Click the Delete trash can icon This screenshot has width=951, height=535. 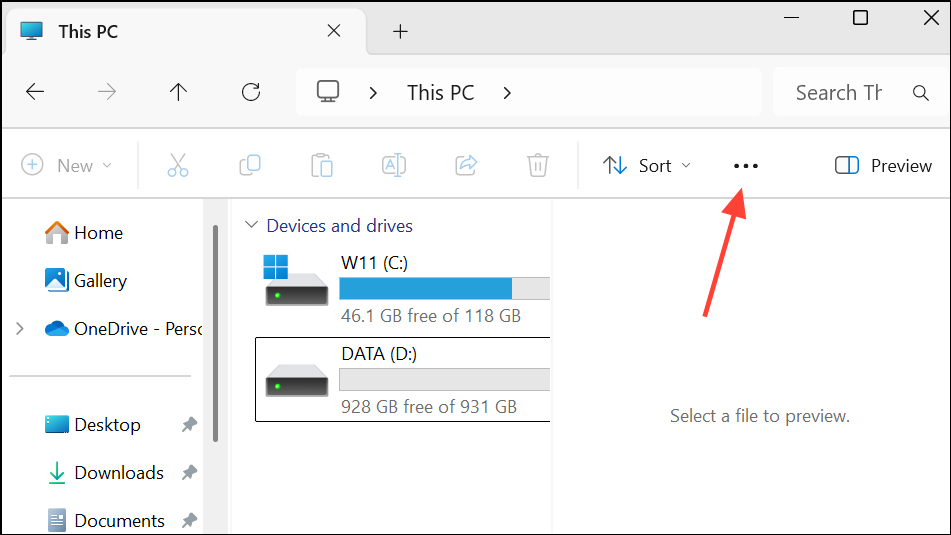coord(538,165)
